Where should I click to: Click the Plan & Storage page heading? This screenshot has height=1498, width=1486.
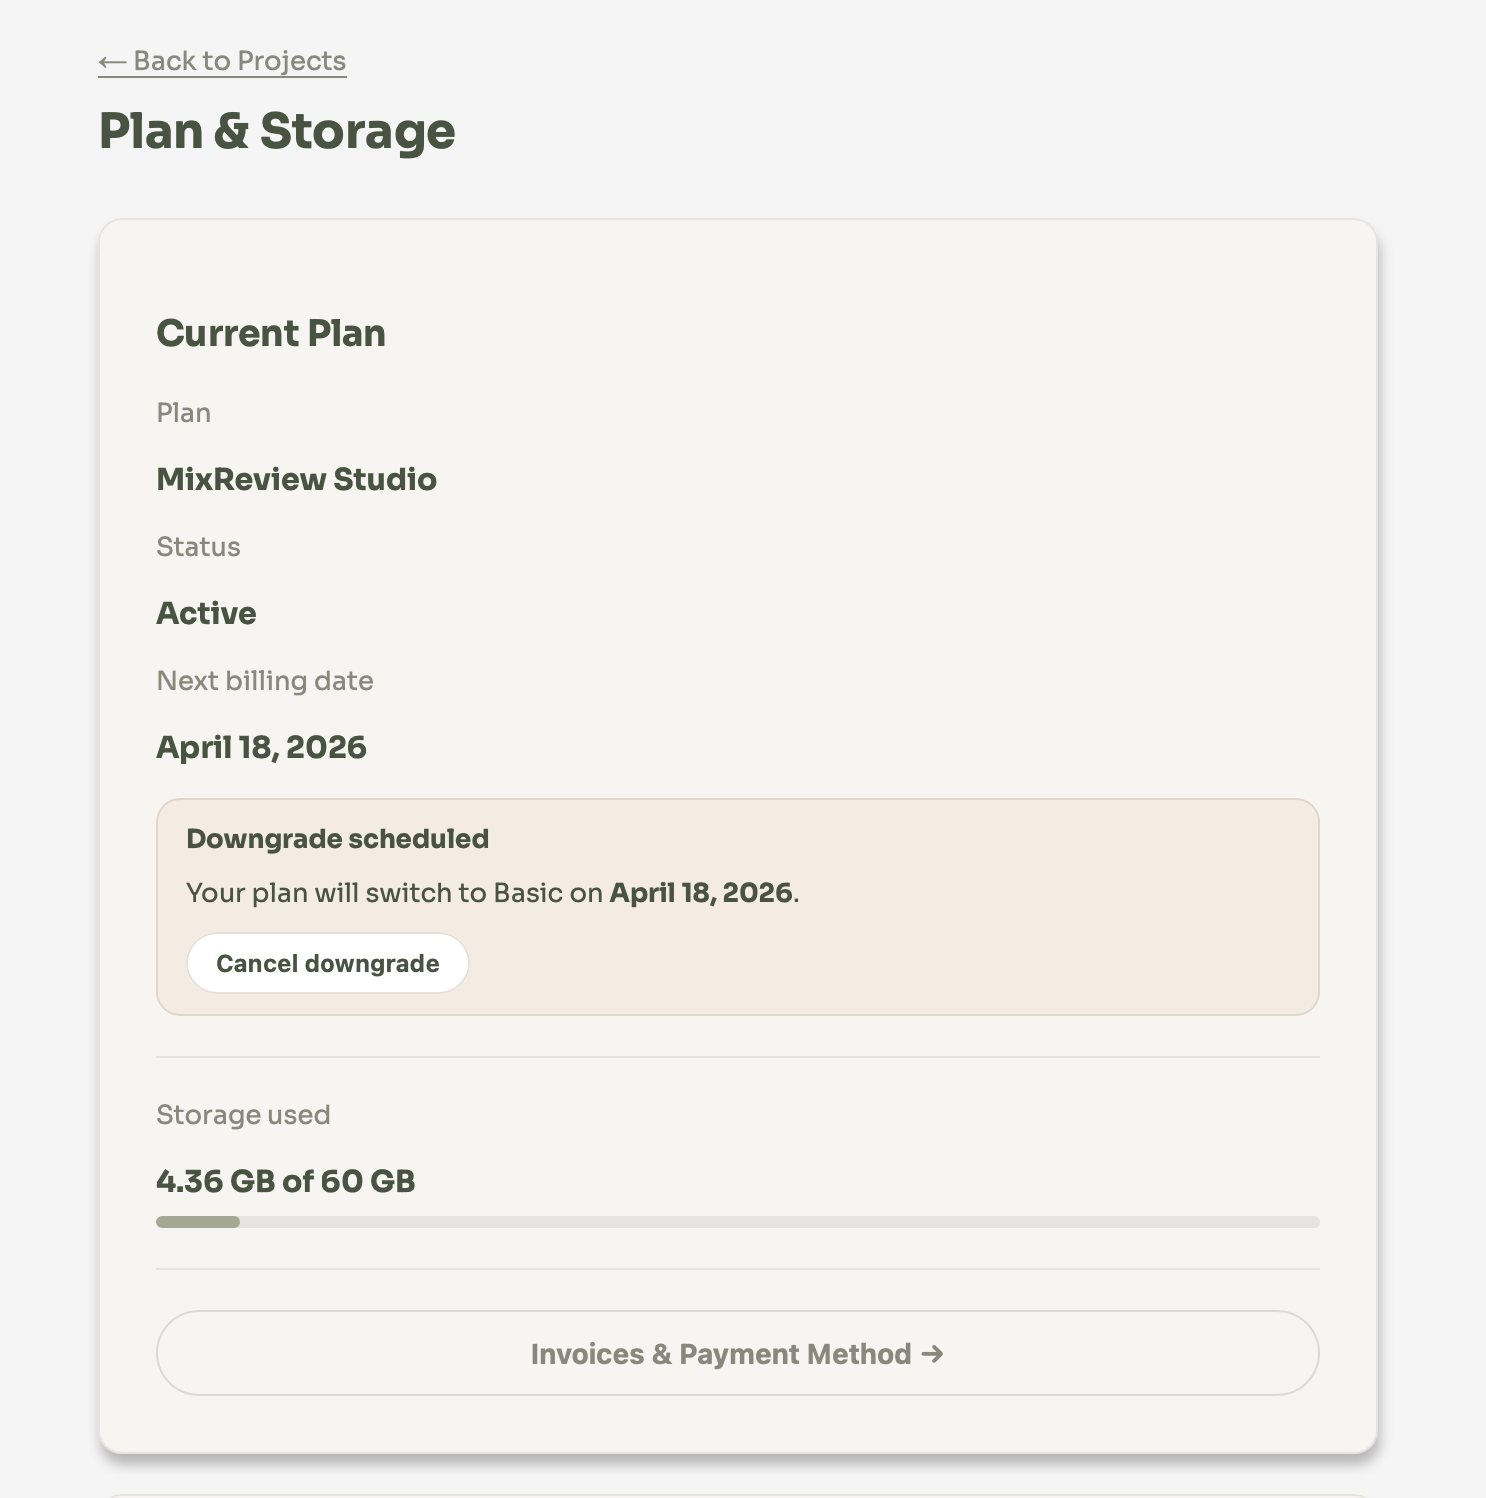pyautogui.click(x=277, y=131)
